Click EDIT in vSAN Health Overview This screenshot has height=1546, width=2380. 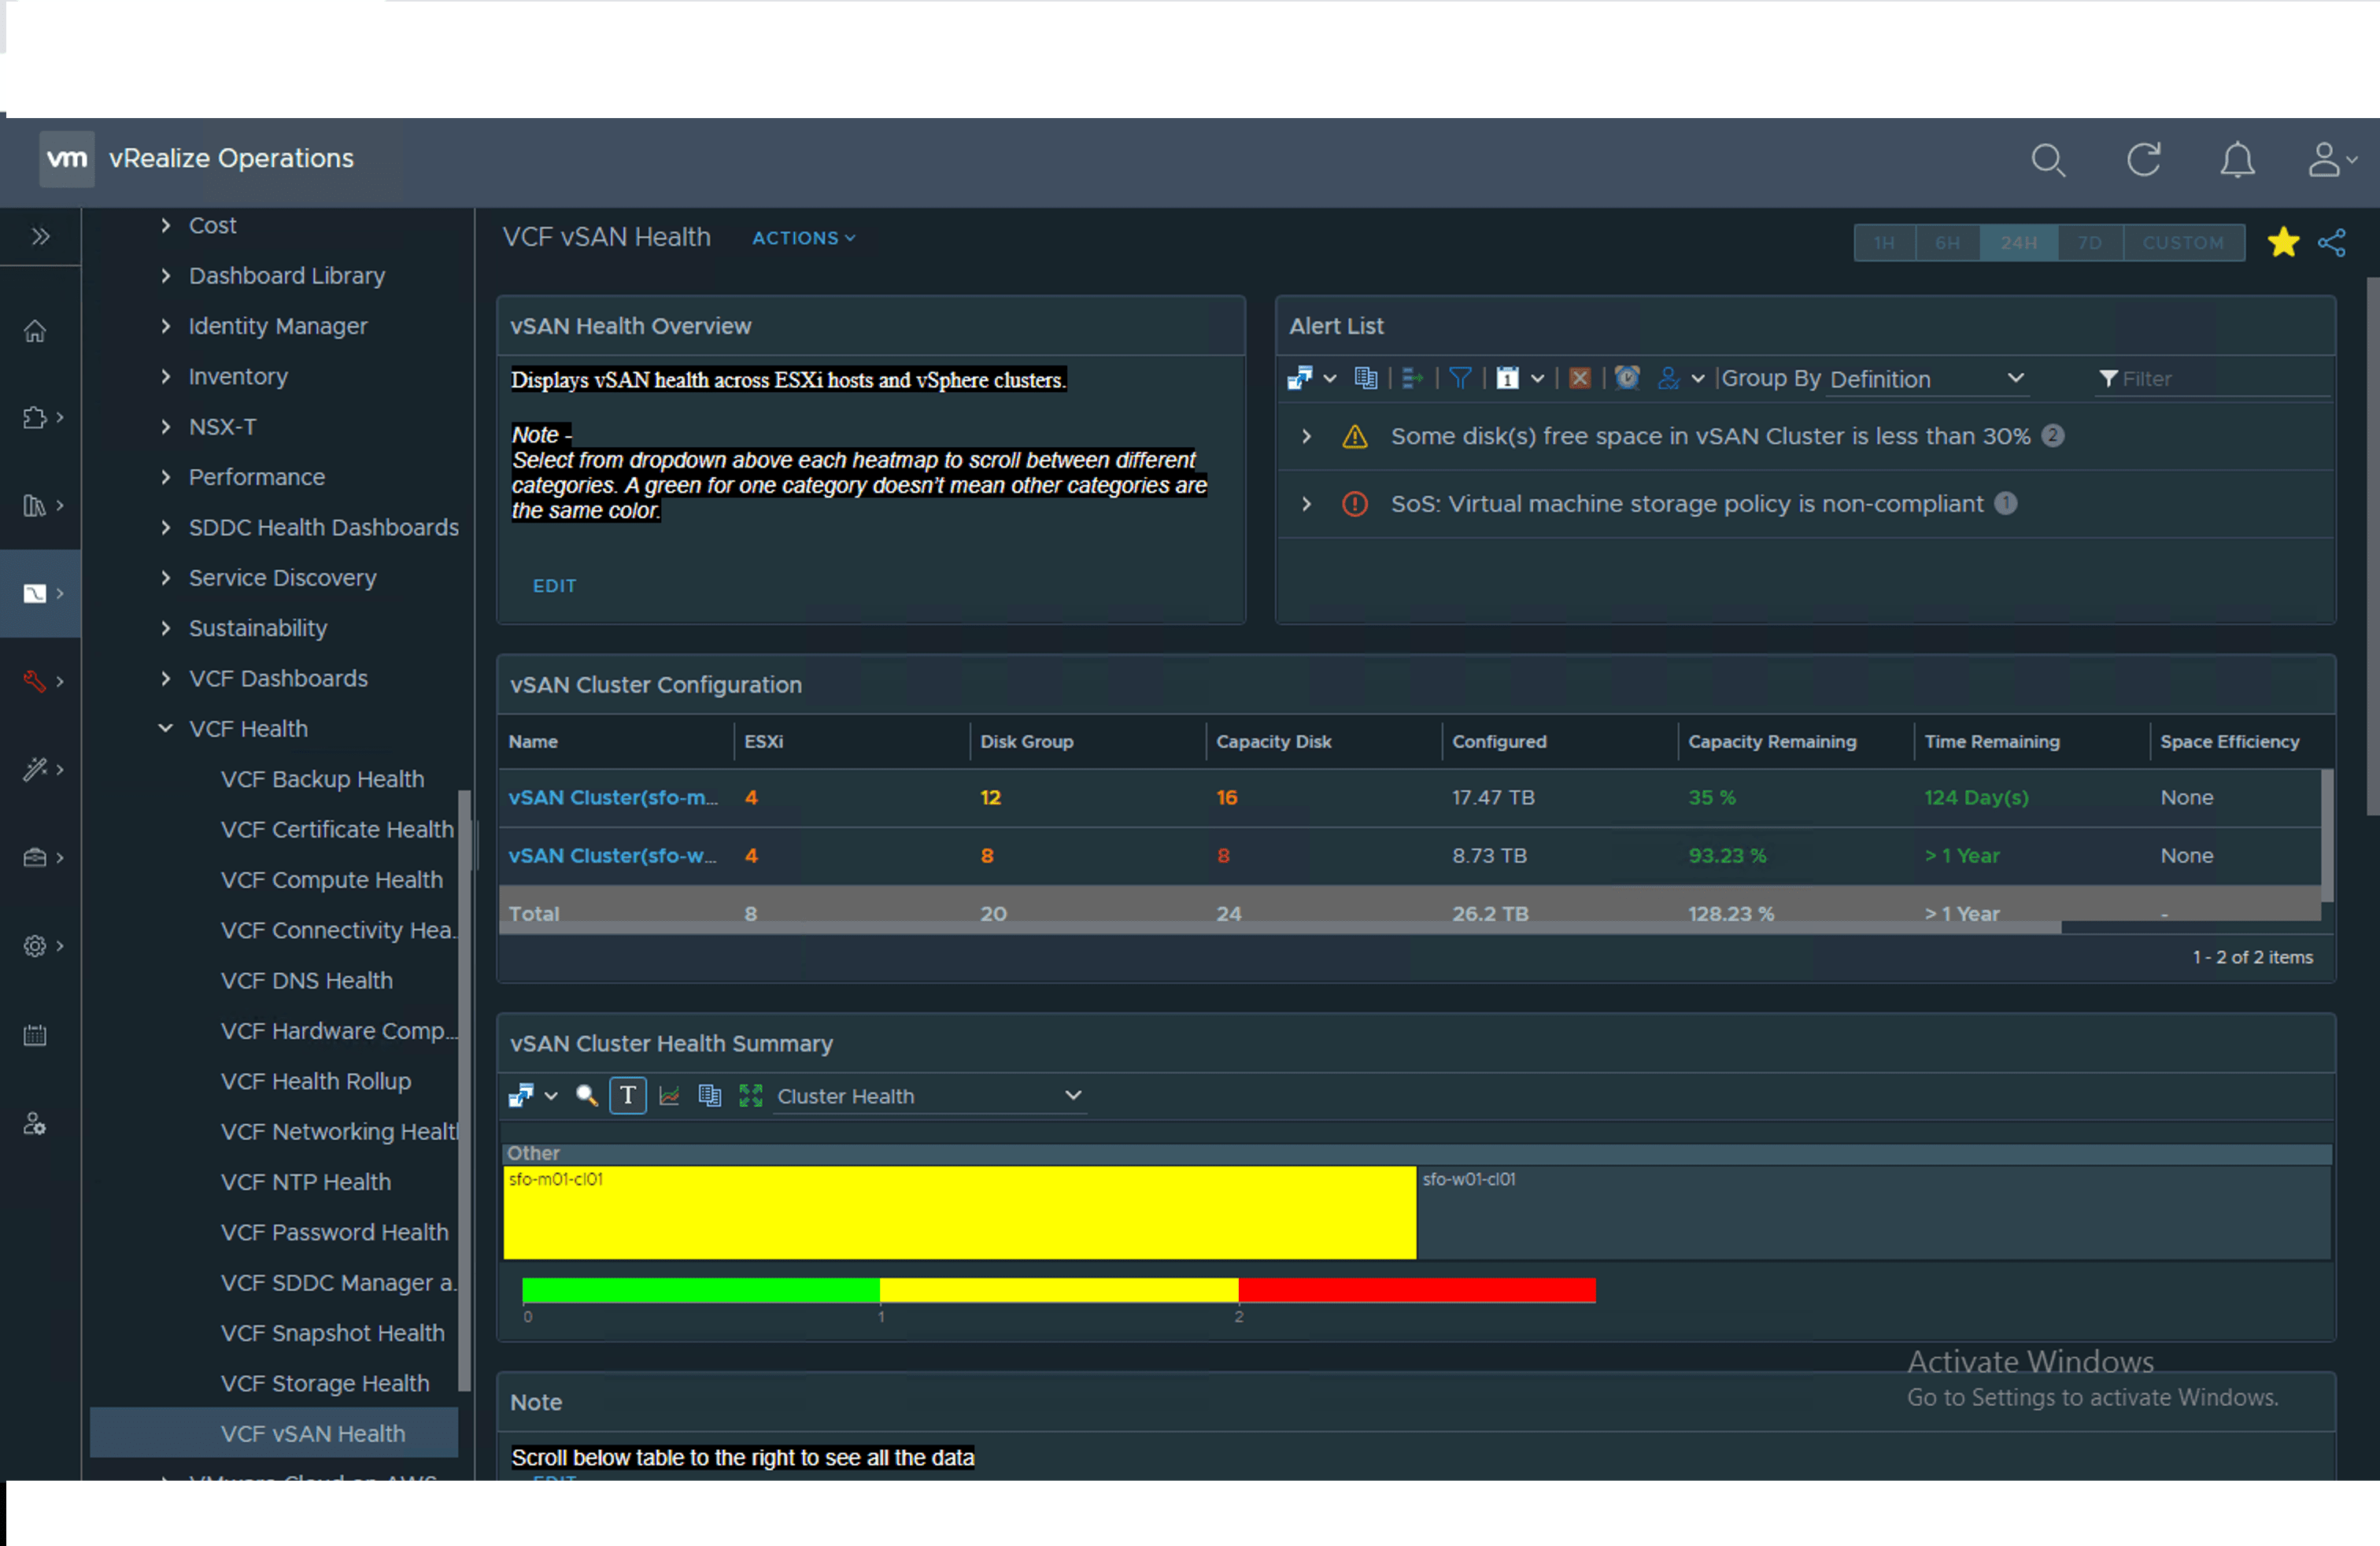coord(554,586)
